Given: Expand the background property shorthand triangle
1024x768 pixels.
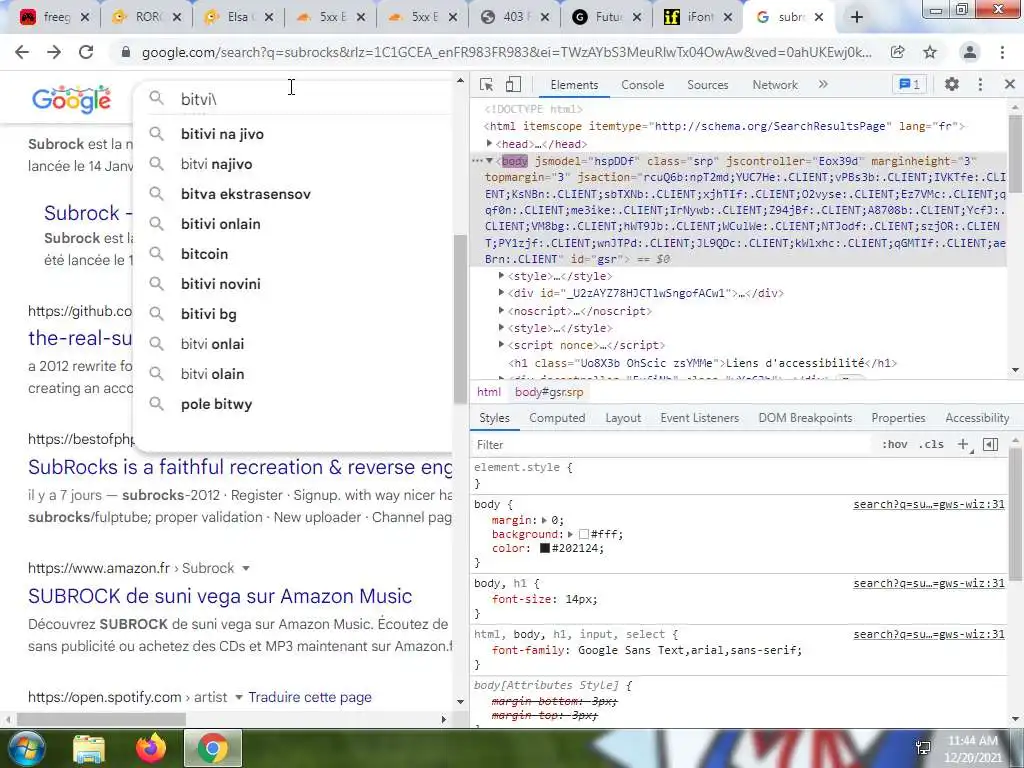Looking at the screenshot, I should click(570, 534).
